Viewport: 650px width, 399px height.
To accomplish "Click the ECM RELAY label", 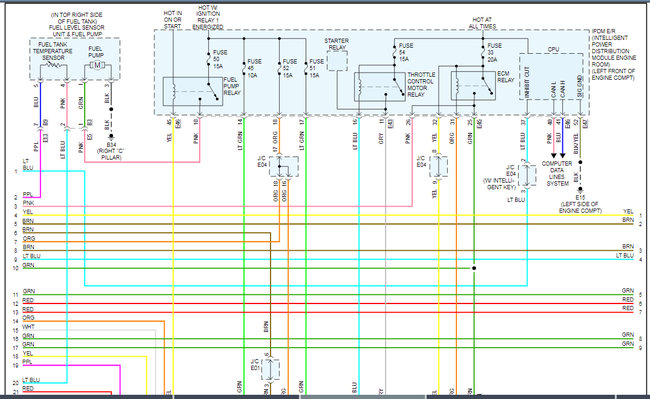I will pos(505,77).
